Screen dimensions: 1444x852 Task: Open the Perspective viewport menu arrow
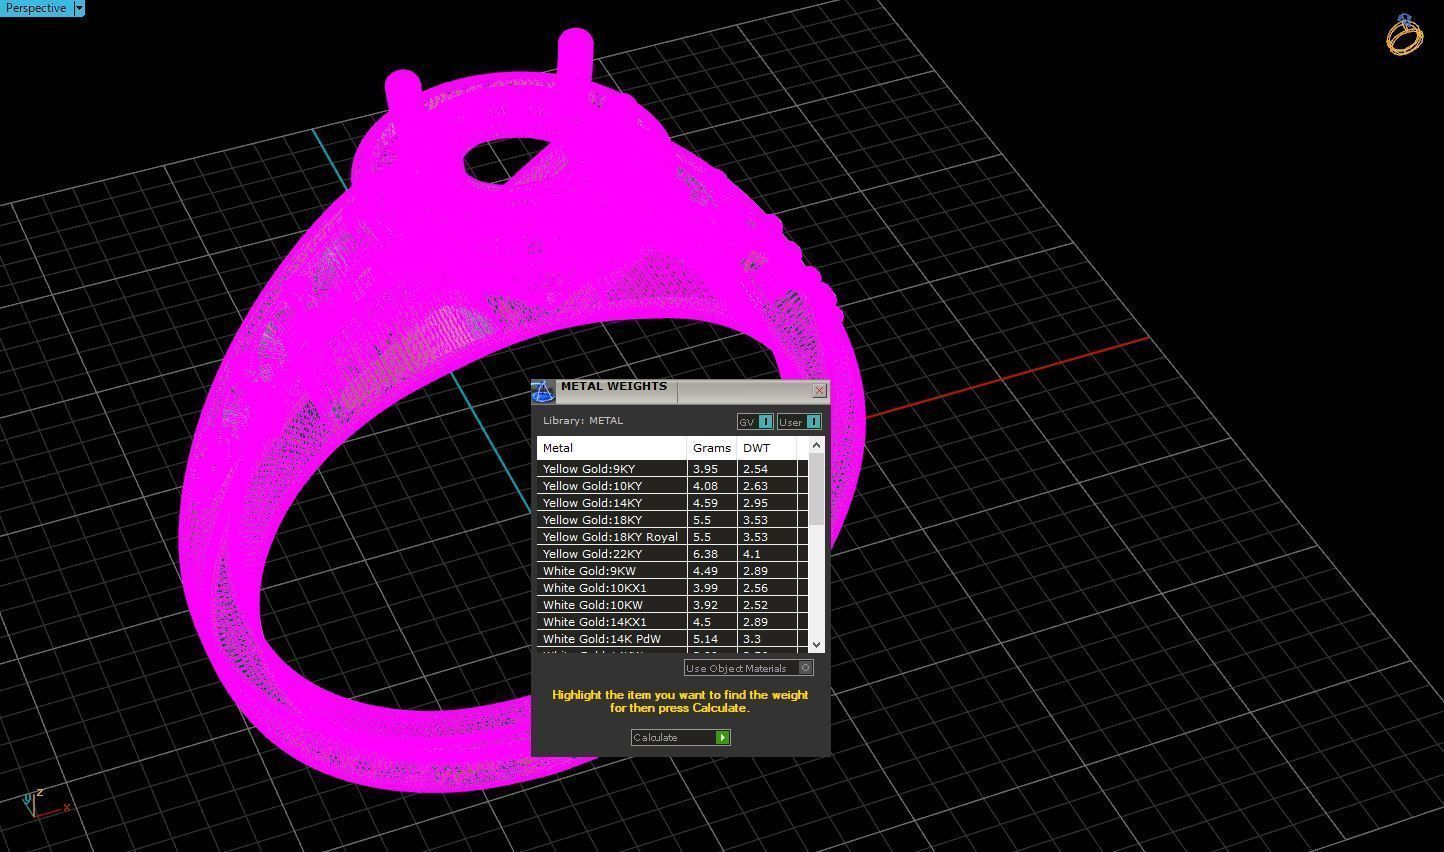coord(79,8)
